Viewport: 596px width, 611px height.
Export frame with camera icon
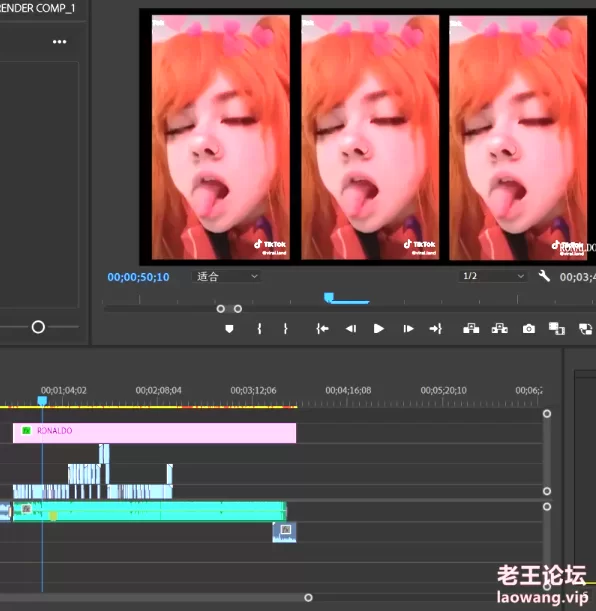click(529, 329)
